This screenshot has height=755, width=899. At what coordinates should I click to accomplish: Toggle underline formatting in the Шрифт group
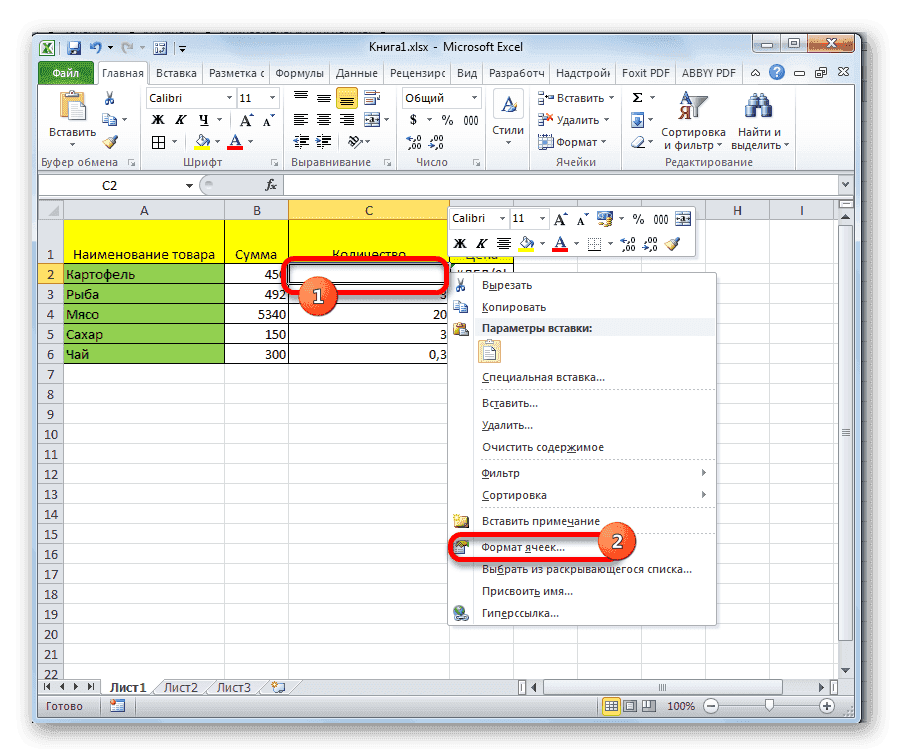tap(205, 119)
